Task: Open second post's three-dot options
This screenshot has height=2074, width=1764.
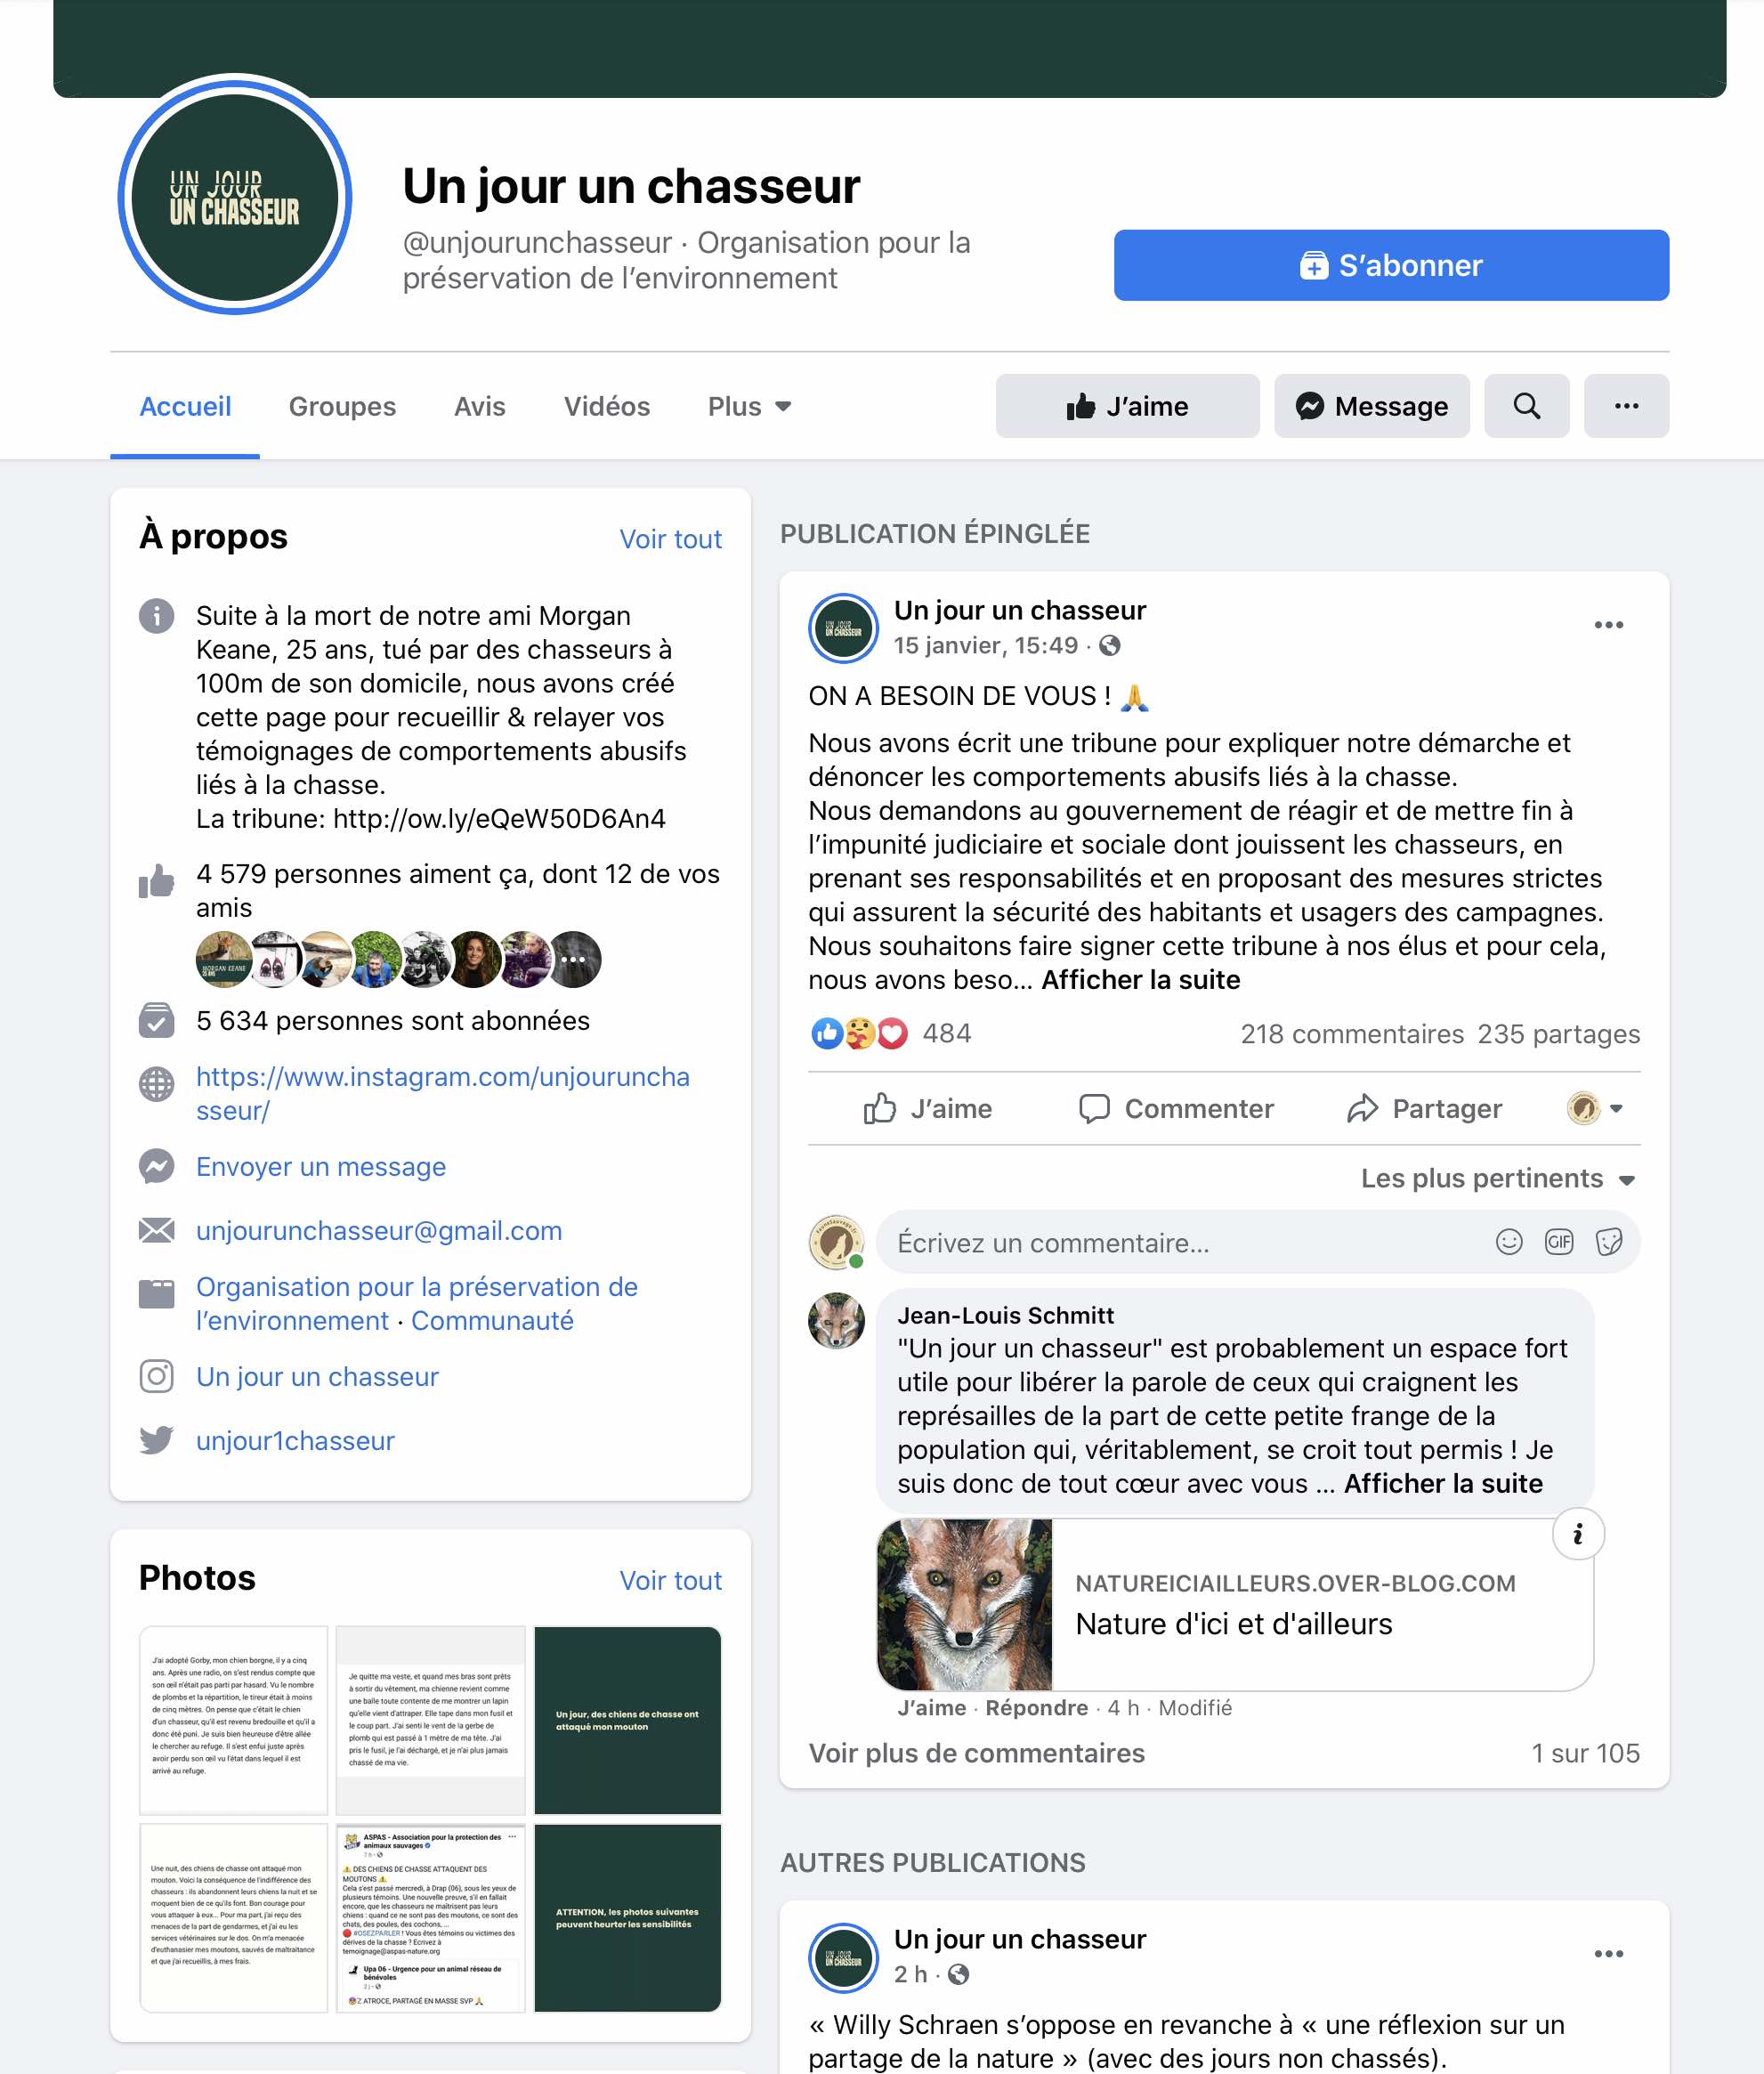Action: [1608, 1953]
